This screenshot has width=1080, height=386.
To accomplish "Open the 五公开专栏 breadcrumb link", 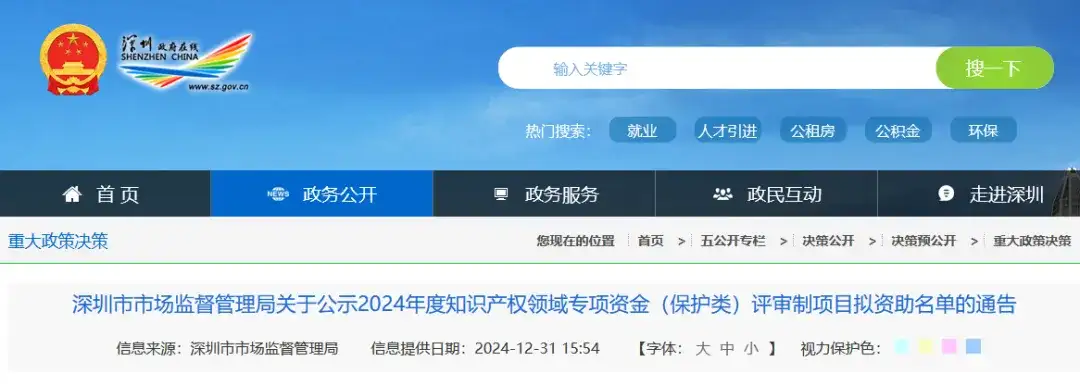I will [733, 241].
